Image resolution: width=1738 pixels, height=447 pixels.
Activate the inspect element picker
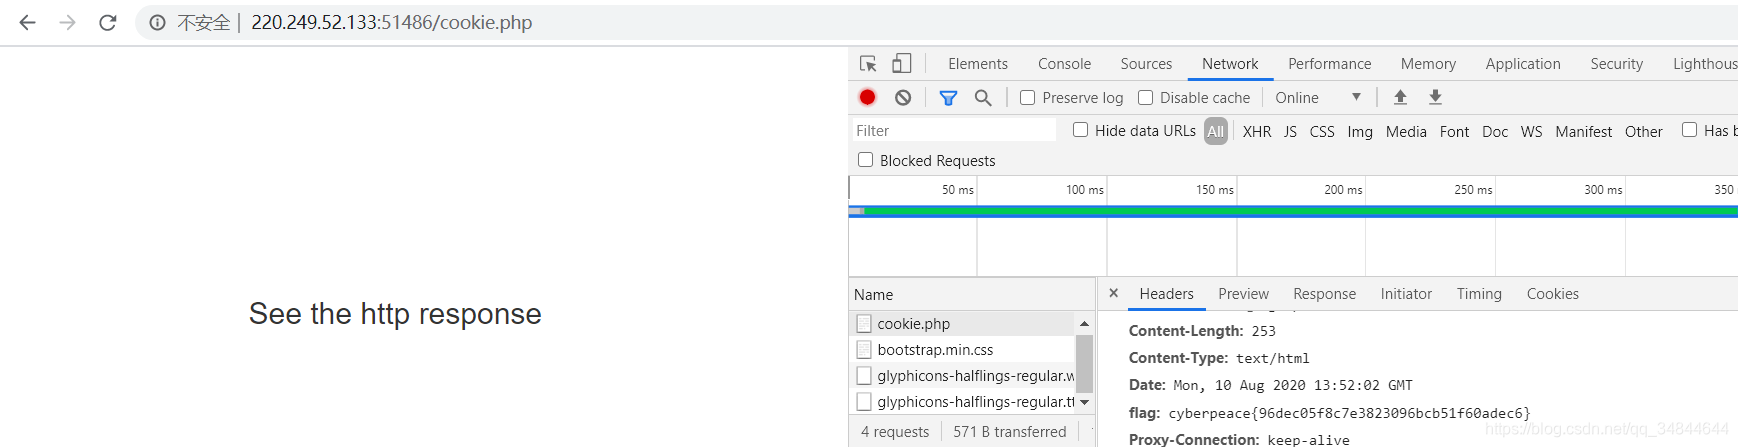point(868,63)
